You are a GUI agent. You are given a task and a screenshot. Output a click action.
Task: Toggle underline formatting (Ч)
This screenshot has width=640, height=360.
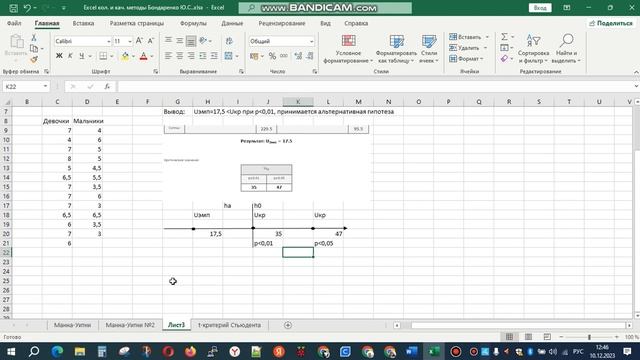[82, 56]
